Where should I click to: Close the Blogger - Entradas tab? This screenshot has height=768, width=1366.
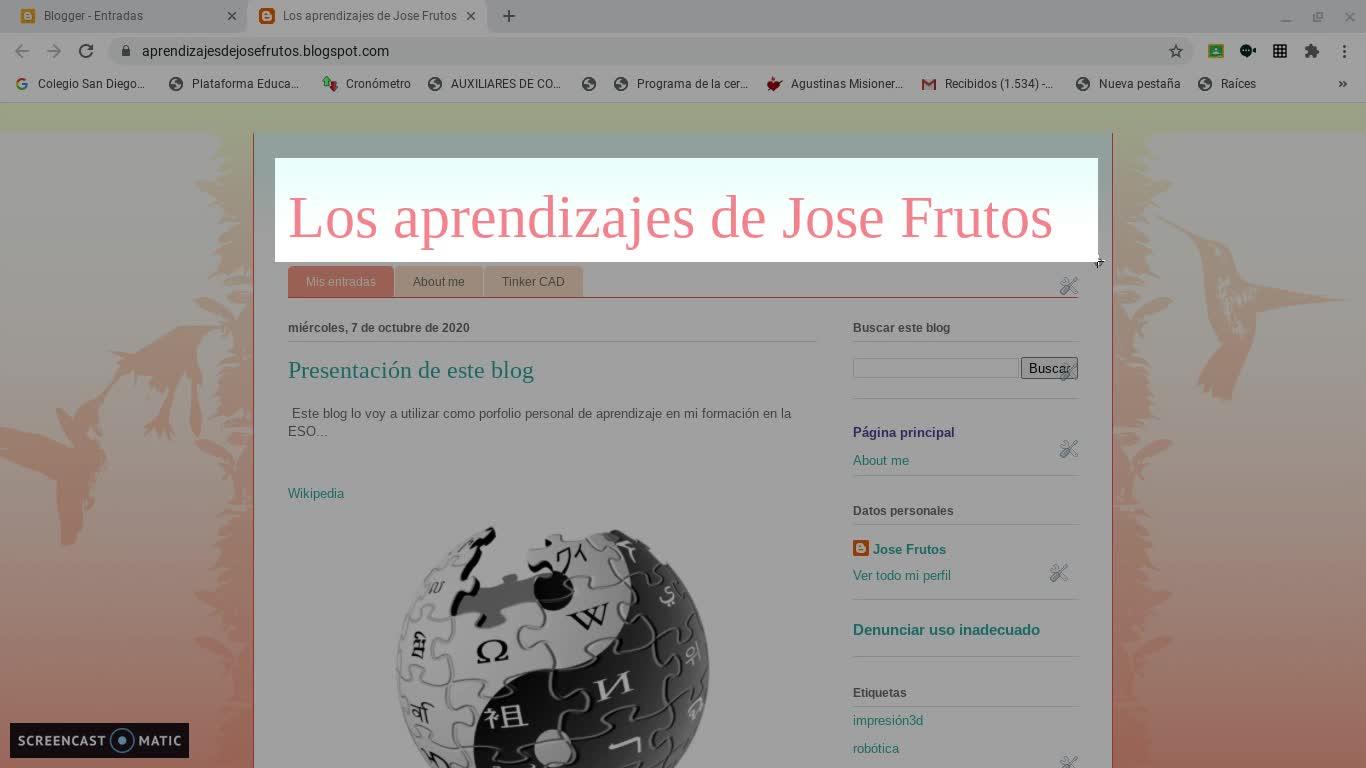(232, 16)
